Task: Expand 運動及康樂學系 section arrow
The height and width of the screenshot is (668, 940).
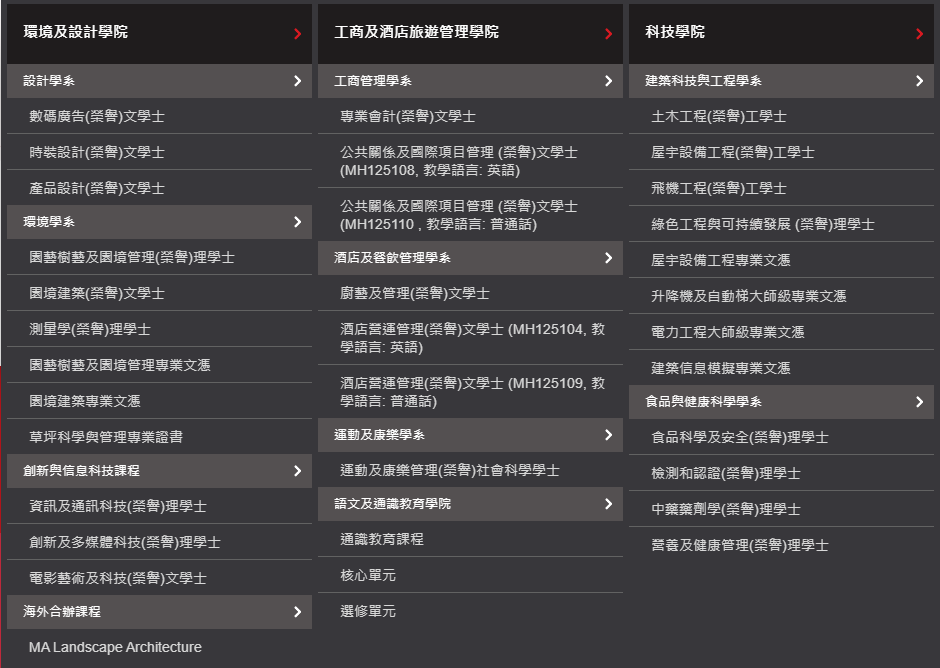Action: 608,435
